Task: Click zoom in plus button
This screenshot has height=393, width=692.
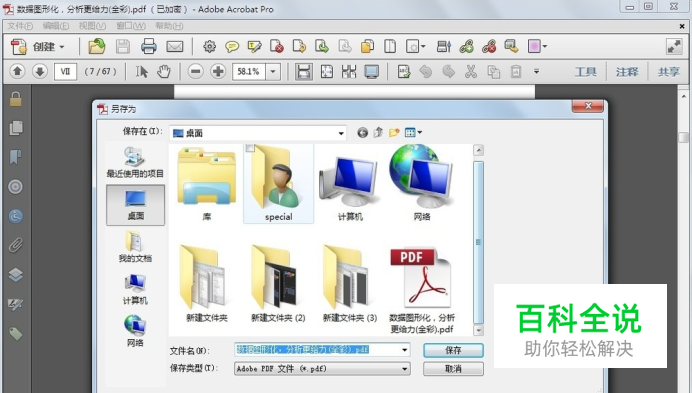Action: point(218,72)
